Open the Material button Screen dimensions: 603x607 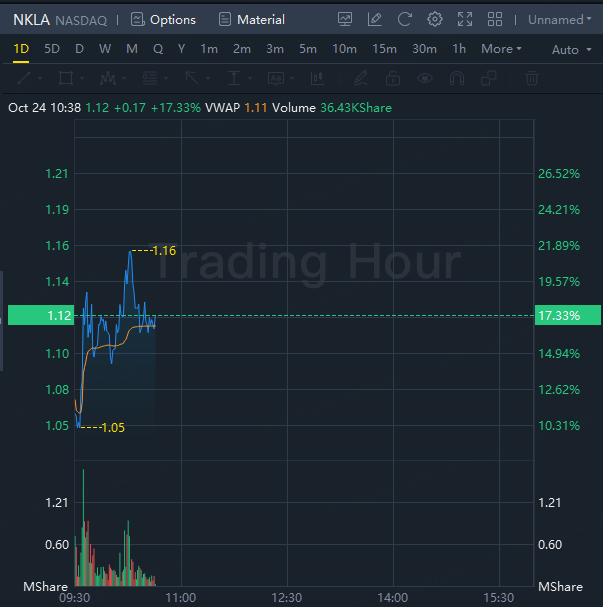(252, 19)
